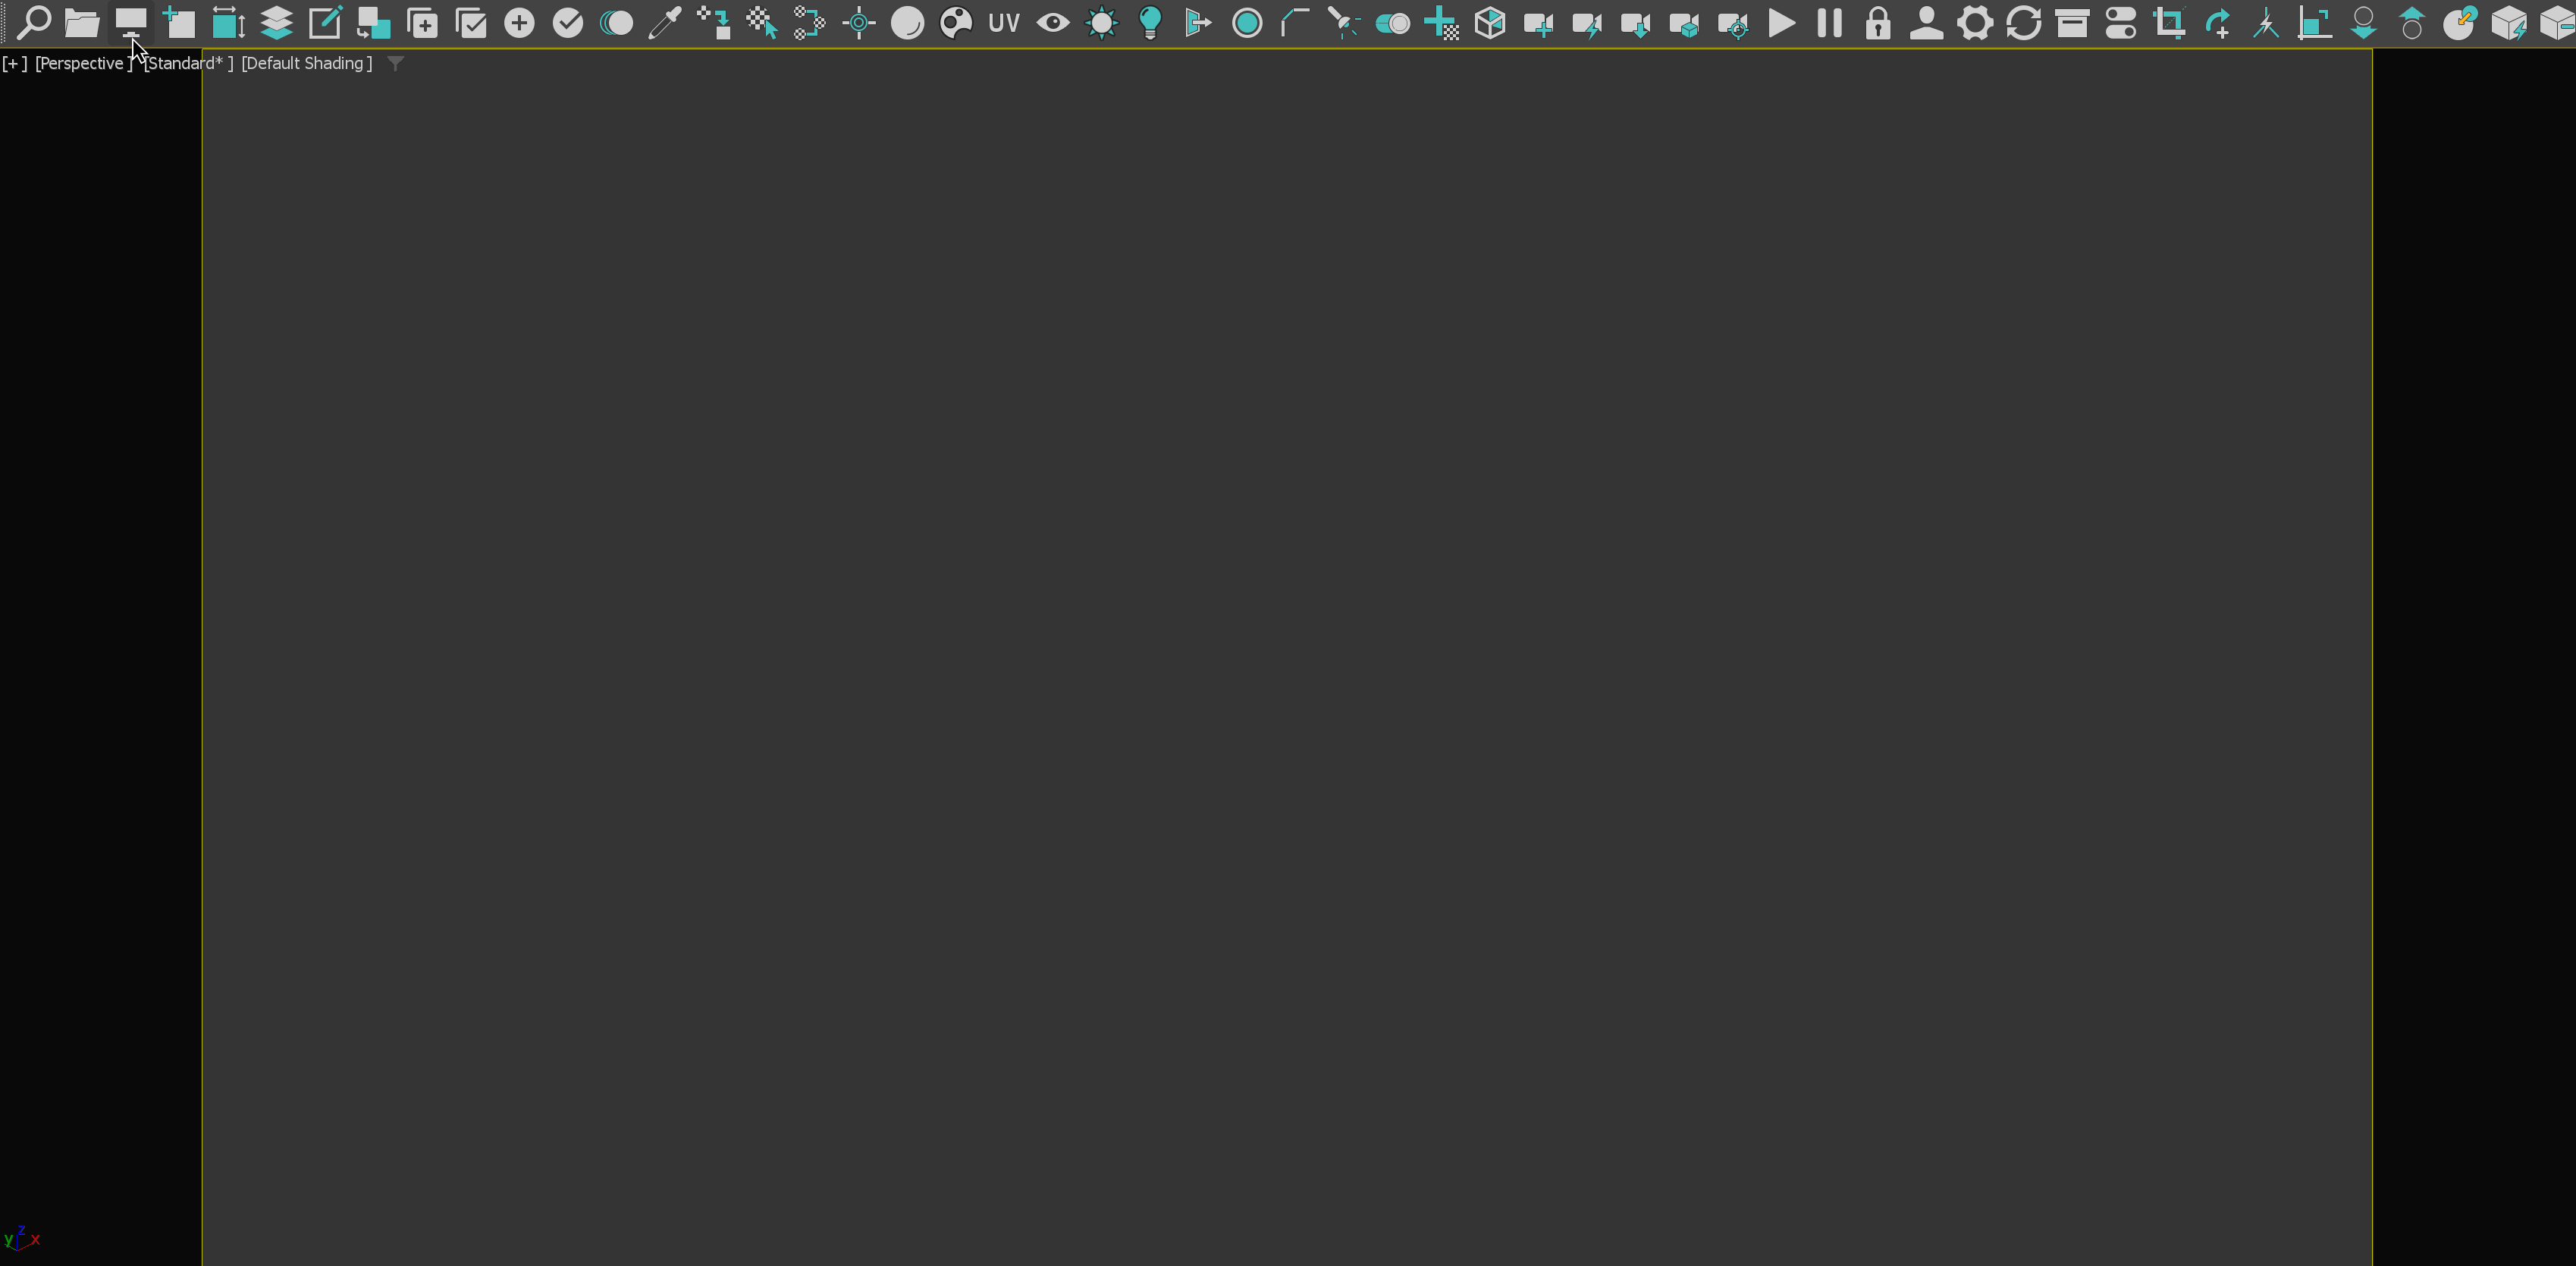Click the teal capsule toggle icon
Viewport: 2576px width, 1266px height.
[x=1392, y=22]
